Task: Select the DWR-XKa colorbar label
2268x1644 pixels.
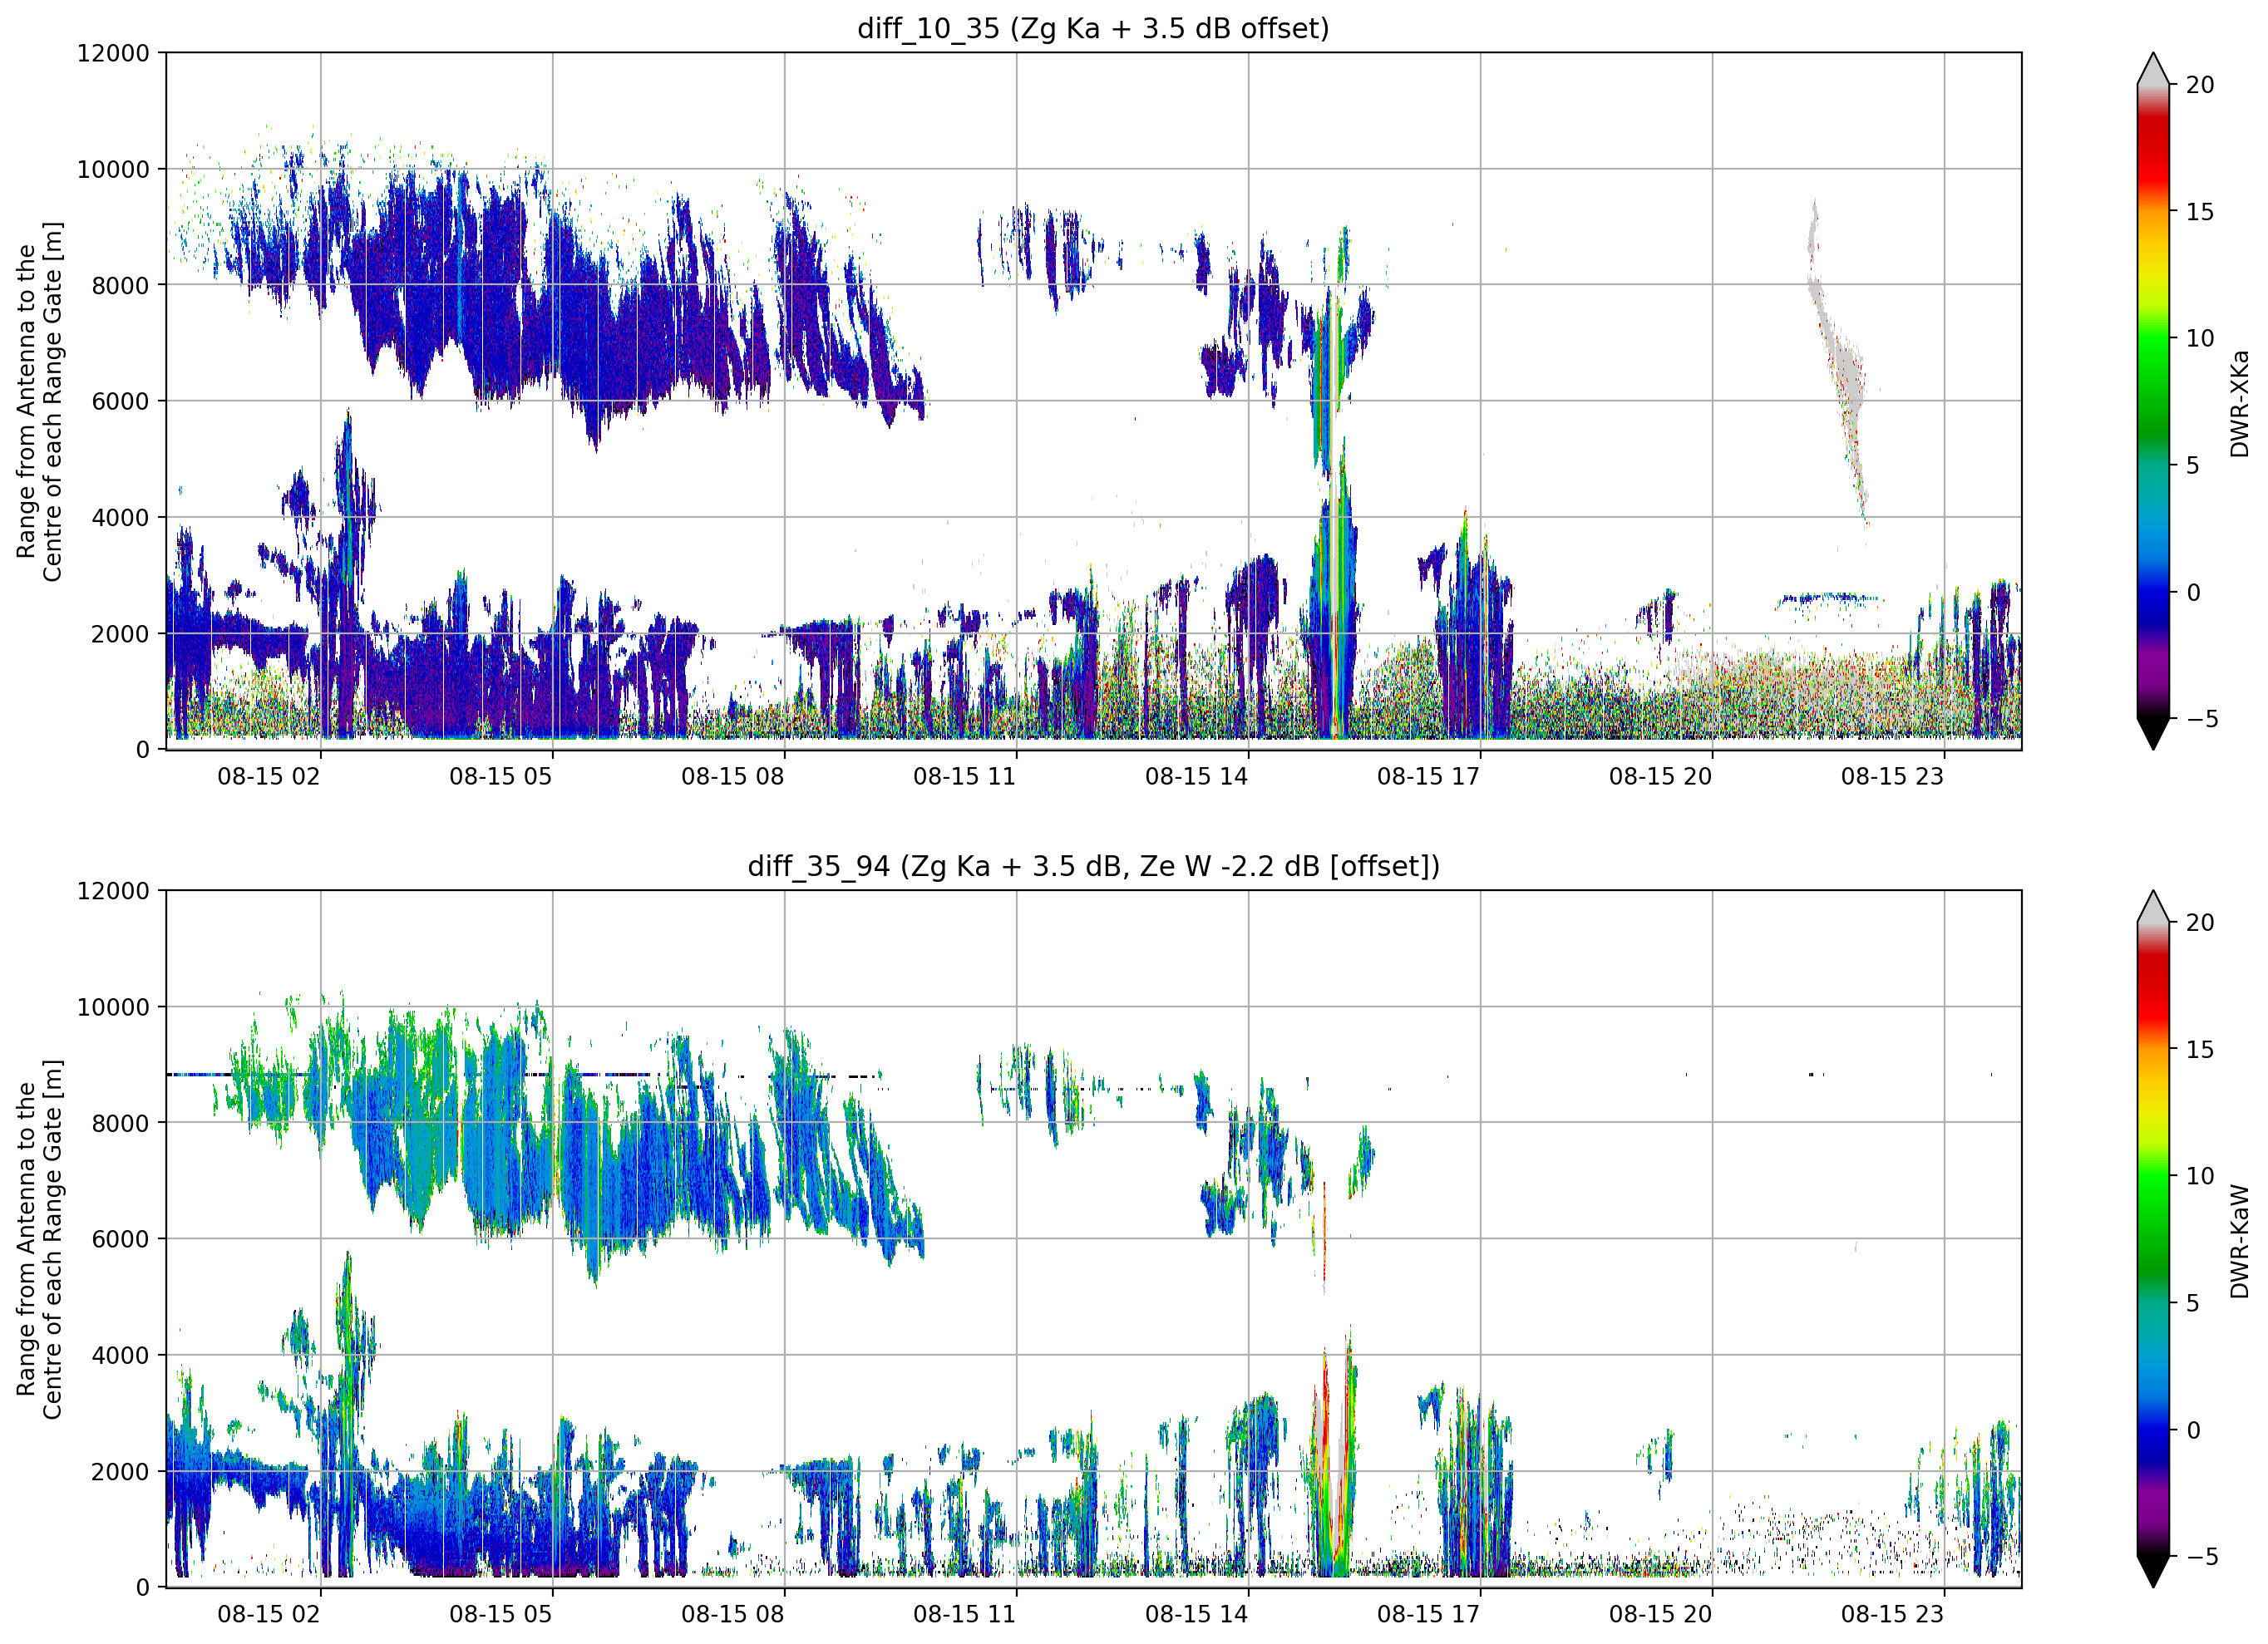Action: coord(2239,403)
